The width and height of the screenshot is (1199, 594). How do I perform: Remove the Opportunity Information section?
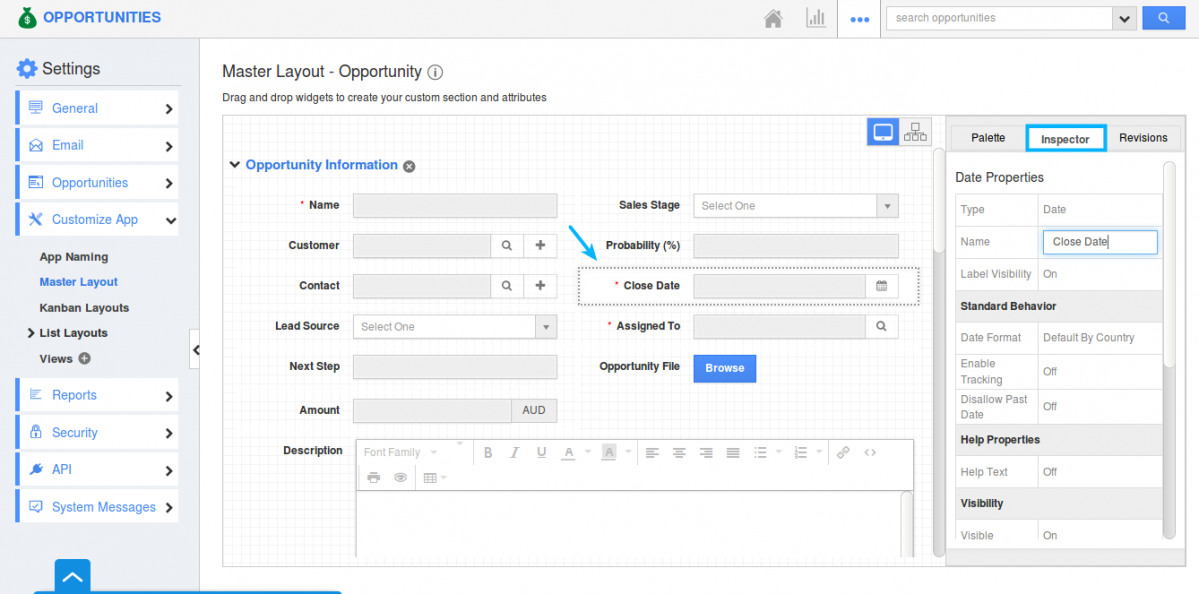(x=409, y=166)
